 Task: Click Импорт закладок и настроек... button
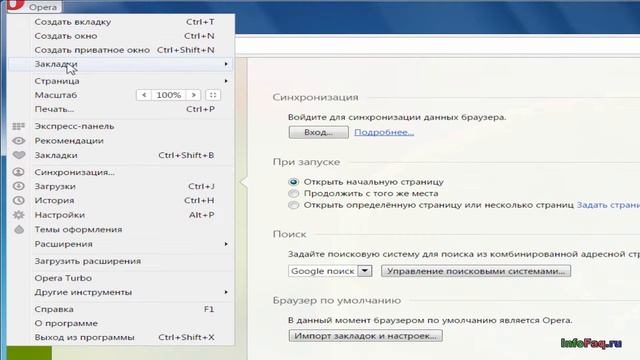coord(365,336)
